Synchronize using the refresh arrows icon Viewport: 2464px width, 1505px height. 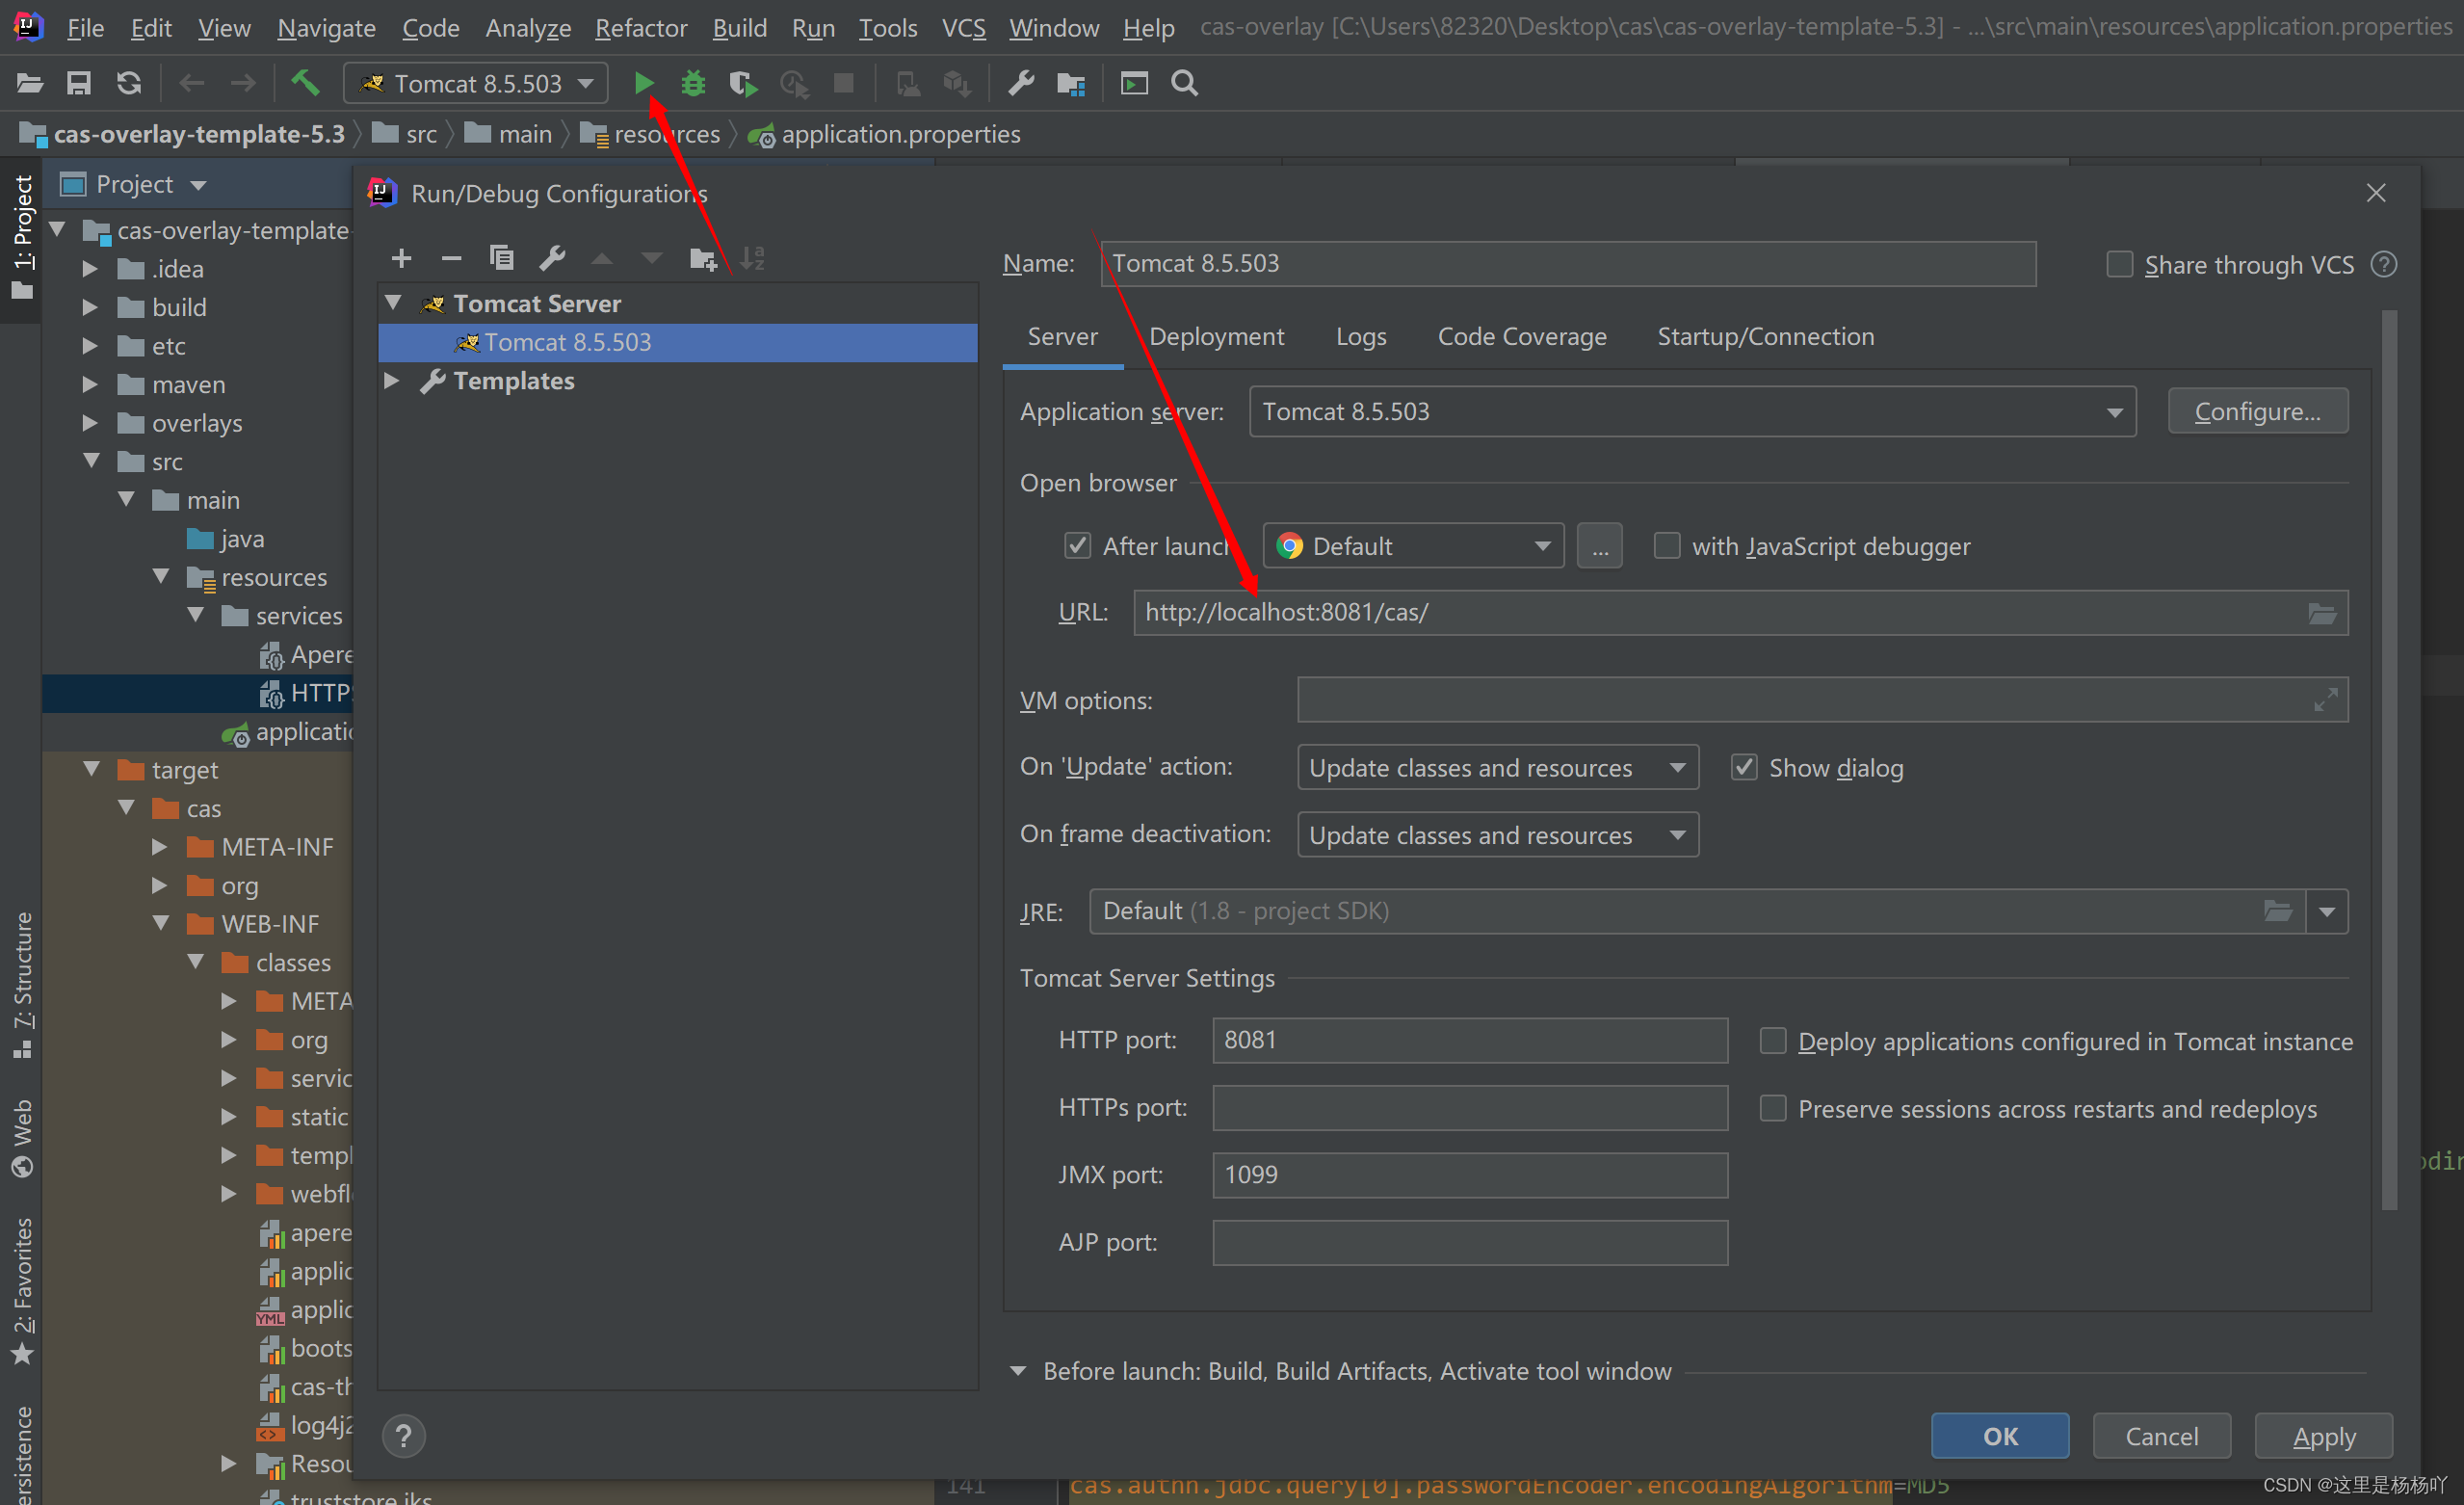[129, 83]
